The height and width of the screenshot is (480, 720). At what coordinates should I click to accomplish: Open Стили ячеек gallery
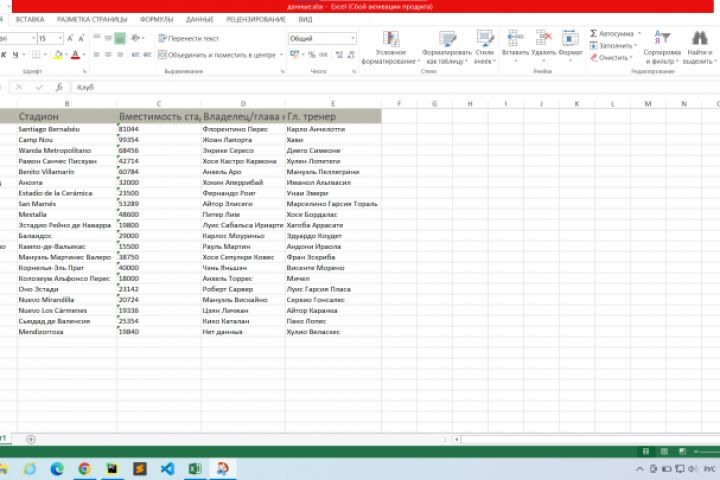point(484,47)
